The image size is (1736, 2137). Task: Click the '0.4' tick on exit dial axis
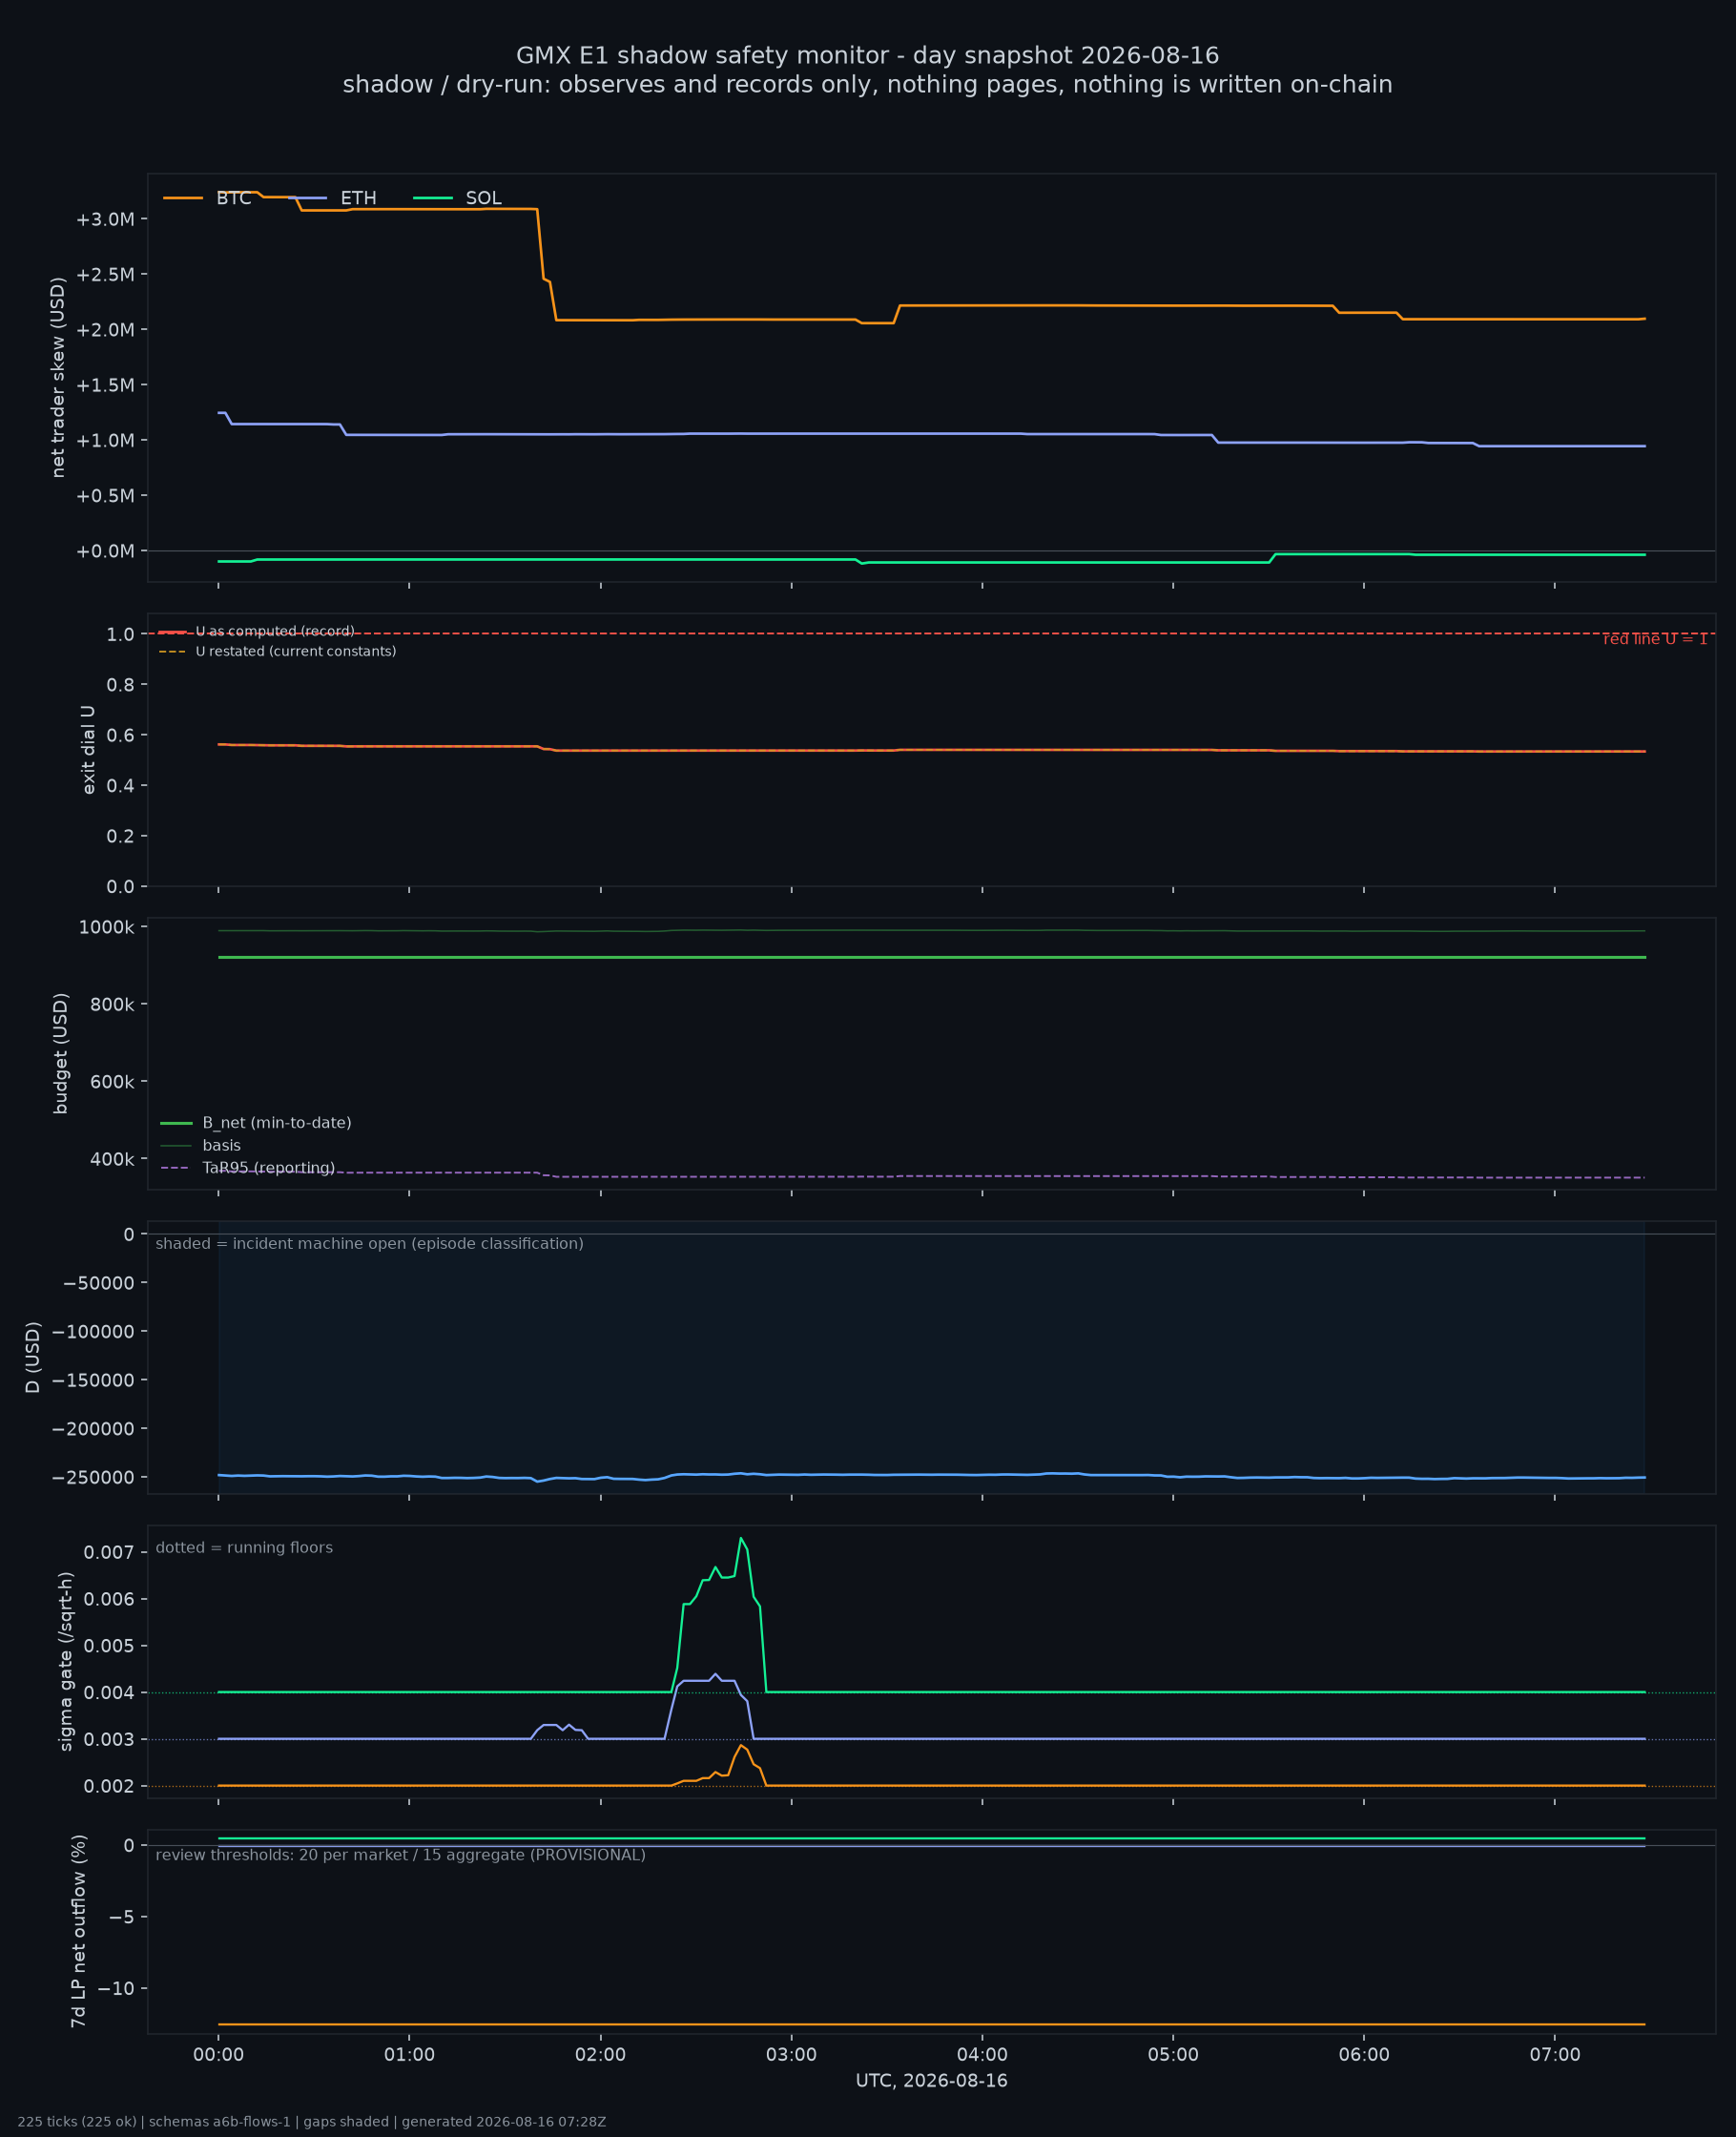pos(121,786)
